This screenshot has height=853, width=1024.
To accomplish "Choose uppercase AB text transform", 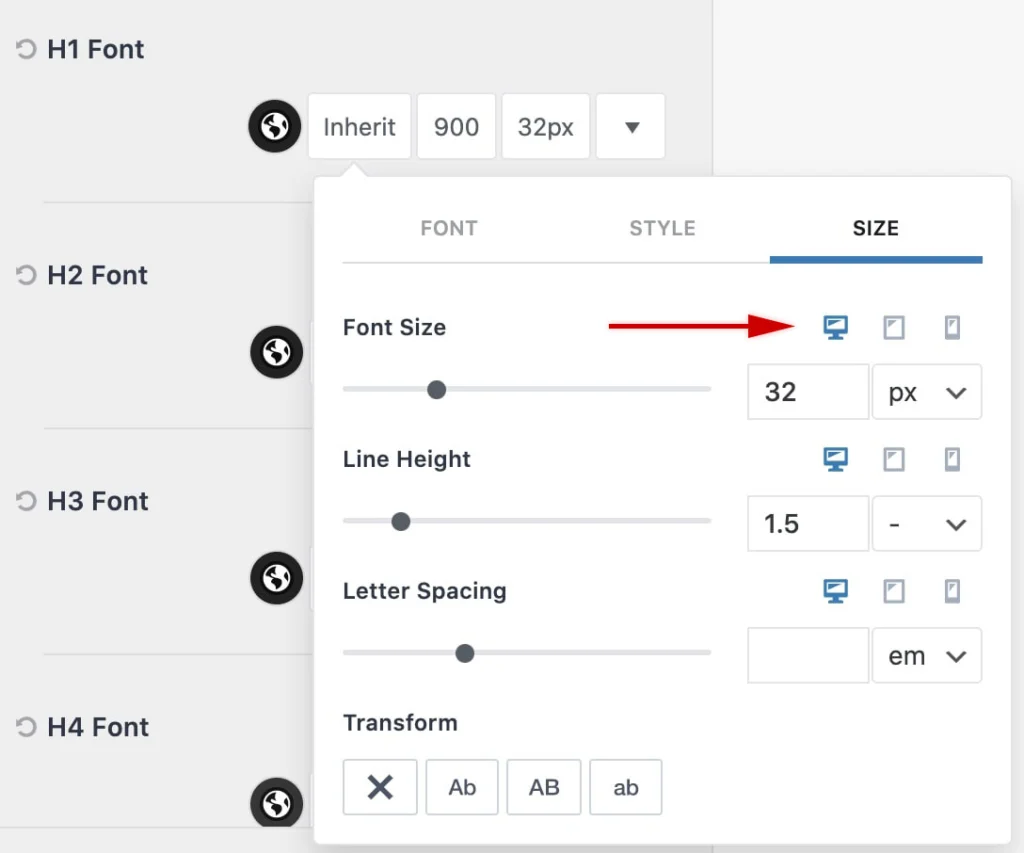I will tap(544, 787).
